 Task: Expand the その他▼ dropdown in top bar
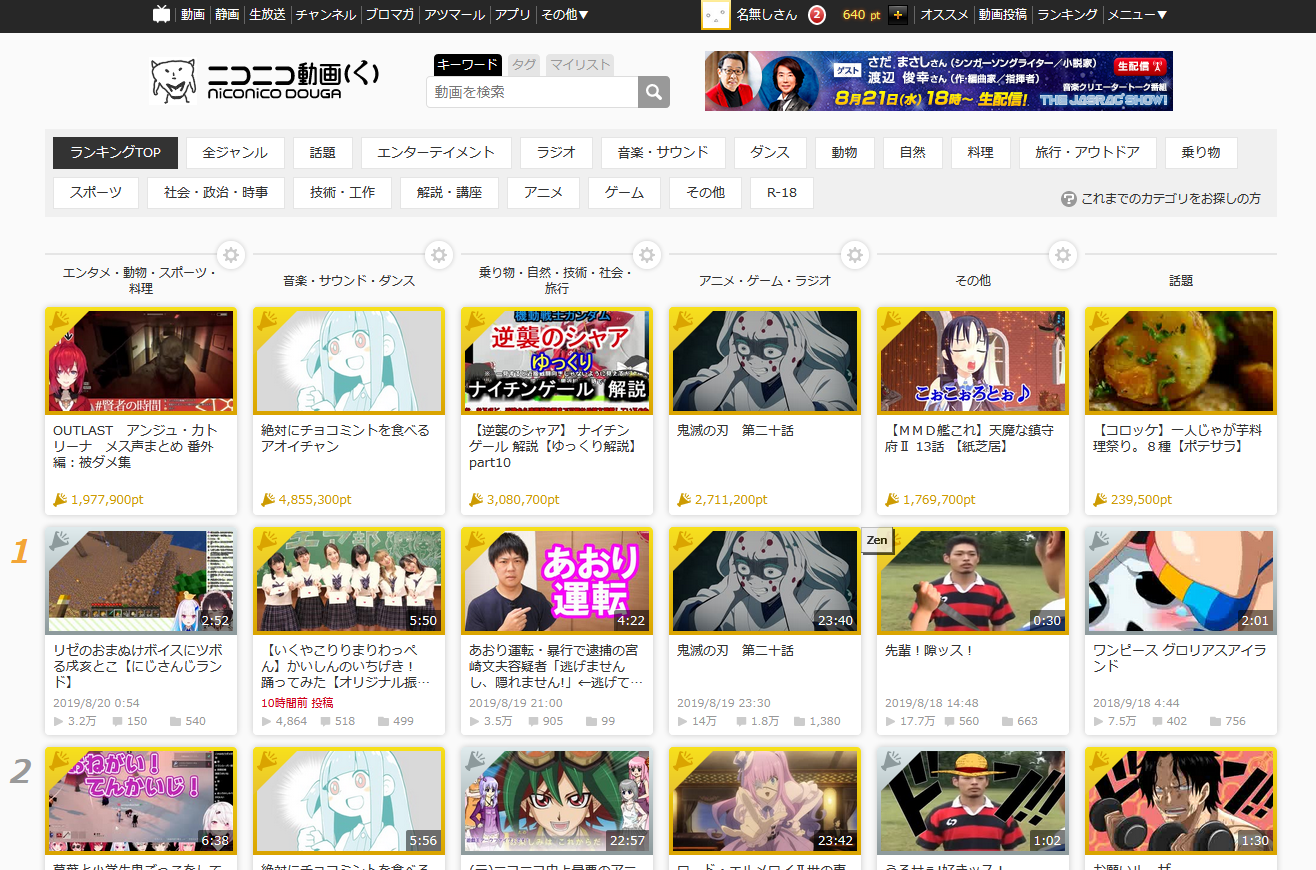tap(564, 15)
